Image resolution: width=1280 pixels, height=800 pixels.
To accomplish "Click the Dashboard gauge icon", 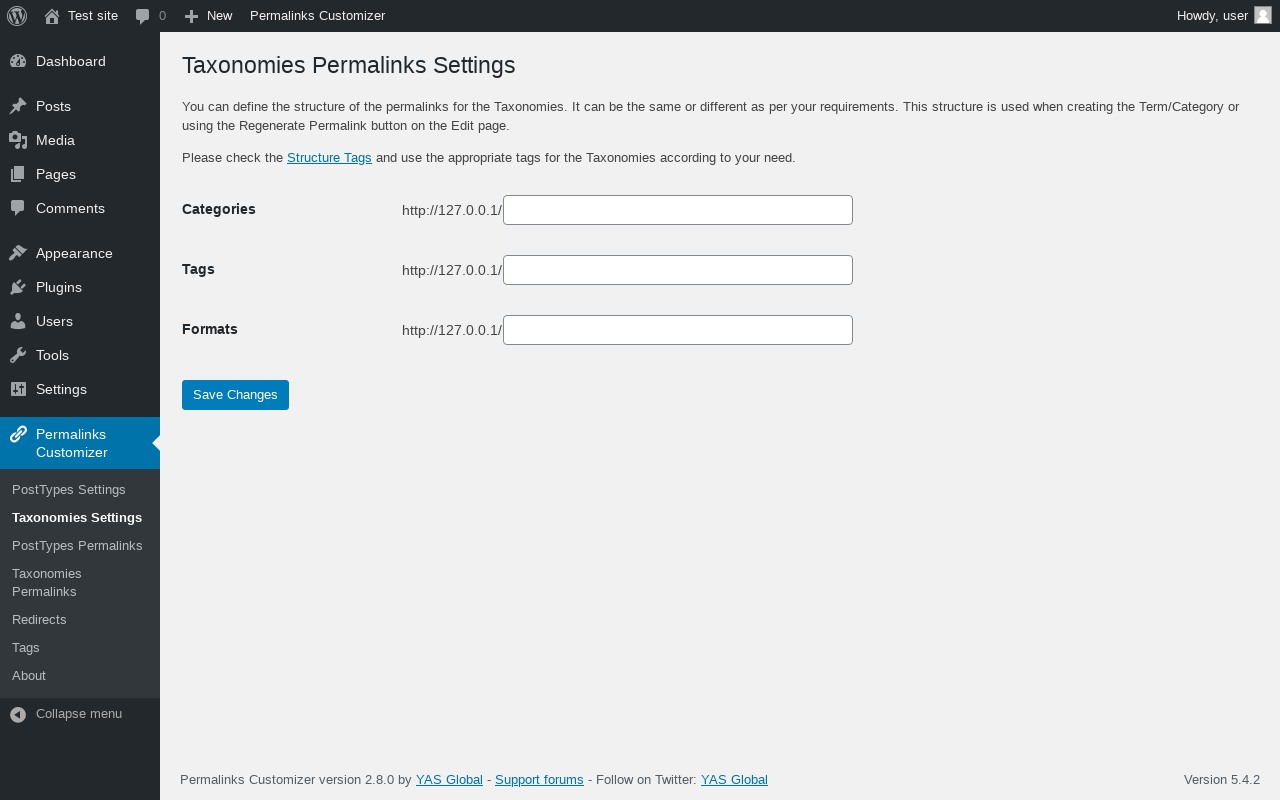I will 18,61.
